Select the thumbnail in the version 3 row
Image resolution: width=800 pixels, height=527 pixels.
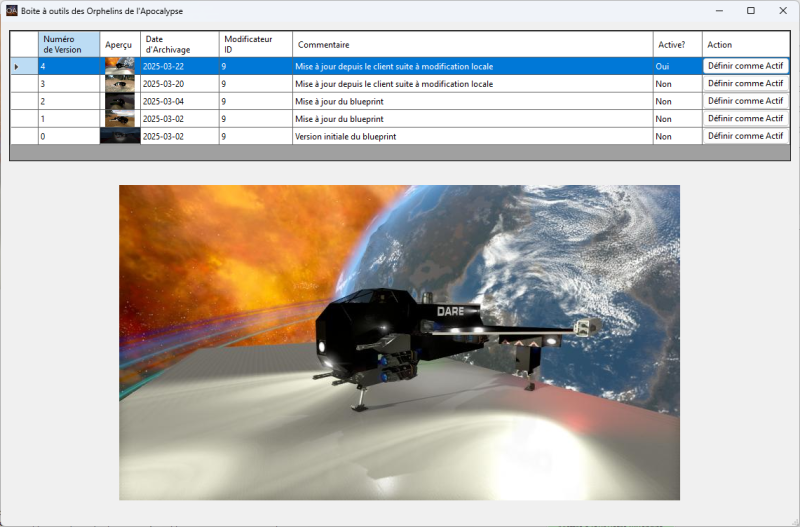coord(120,84)
